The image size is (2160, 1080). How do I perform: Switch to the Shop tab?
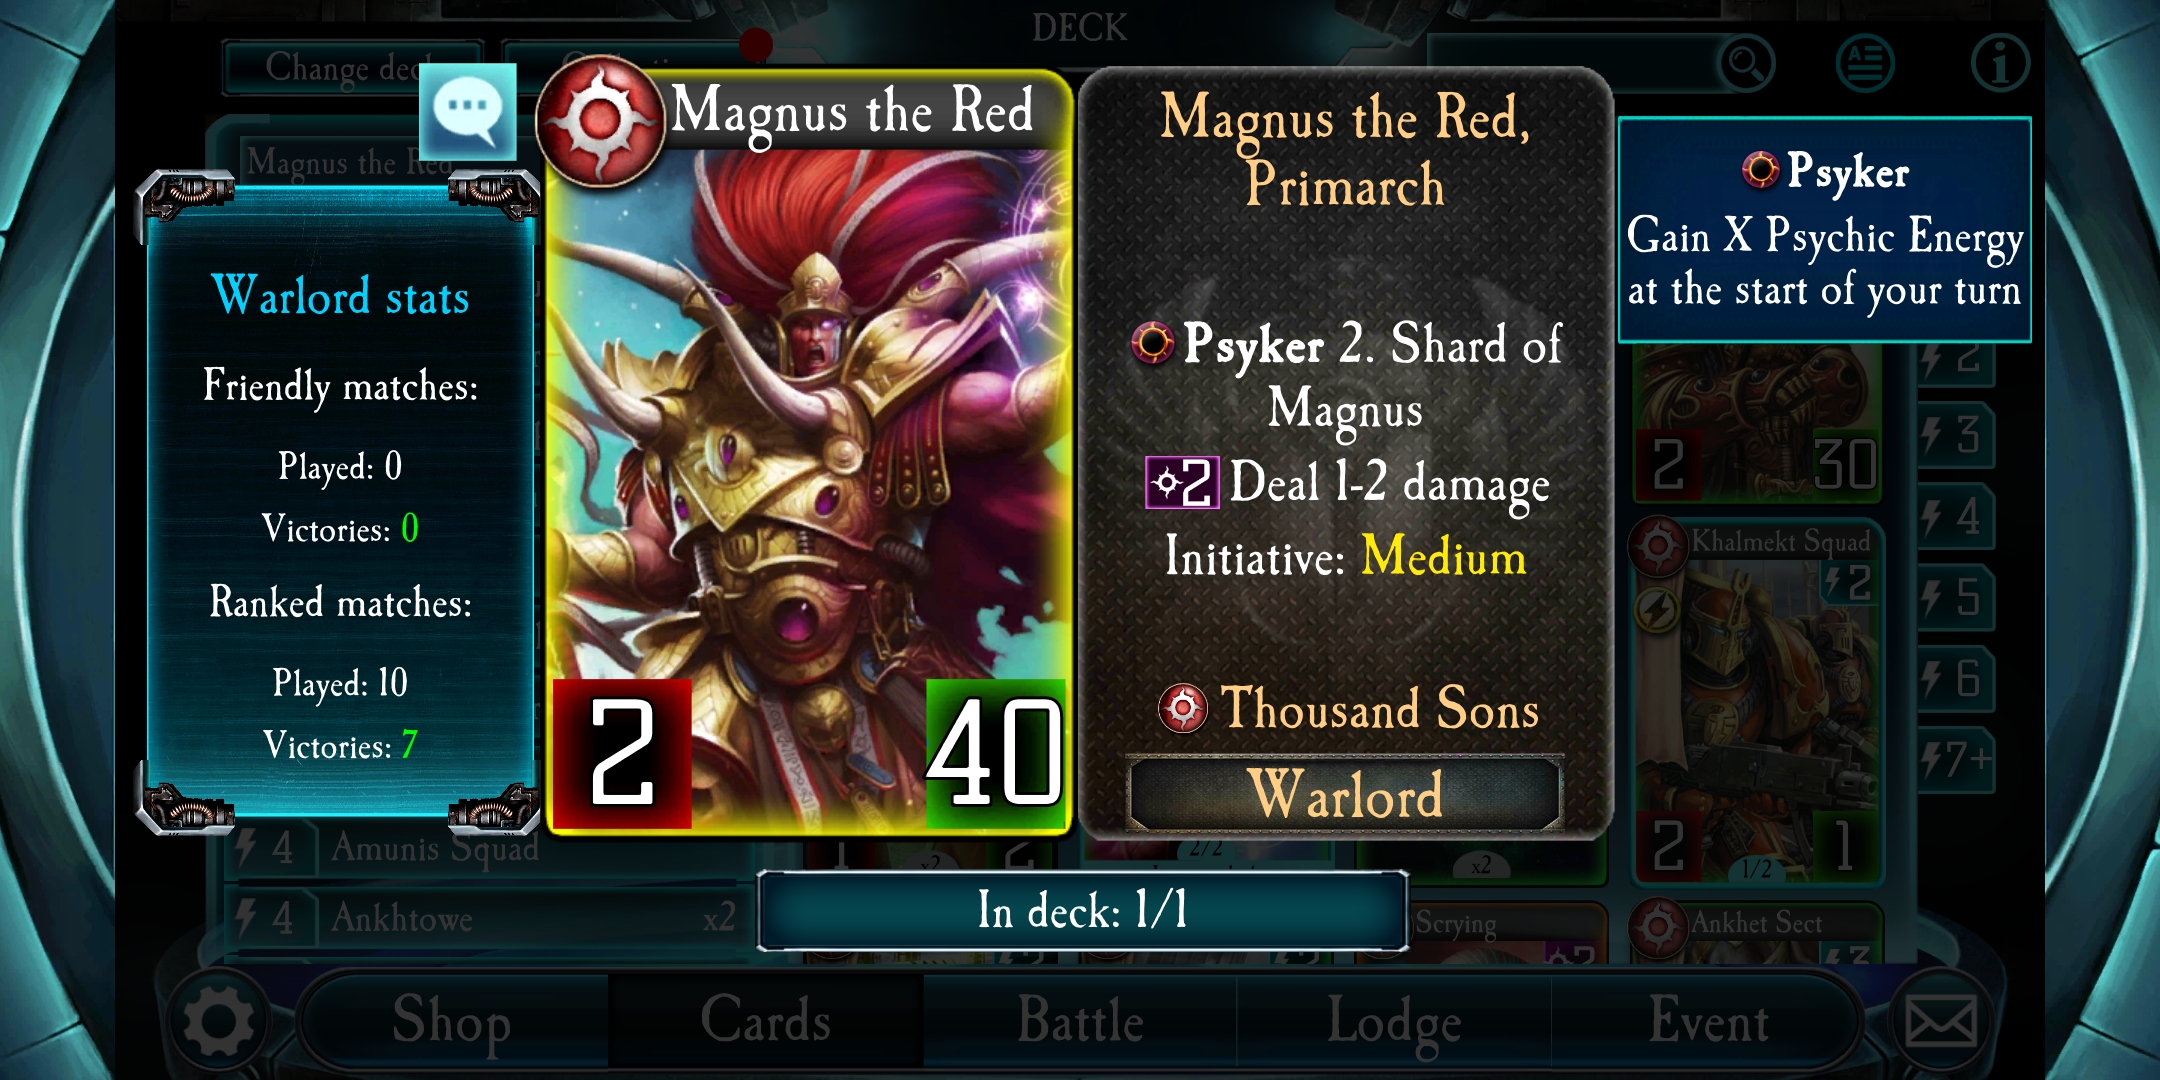(452, 1022)
